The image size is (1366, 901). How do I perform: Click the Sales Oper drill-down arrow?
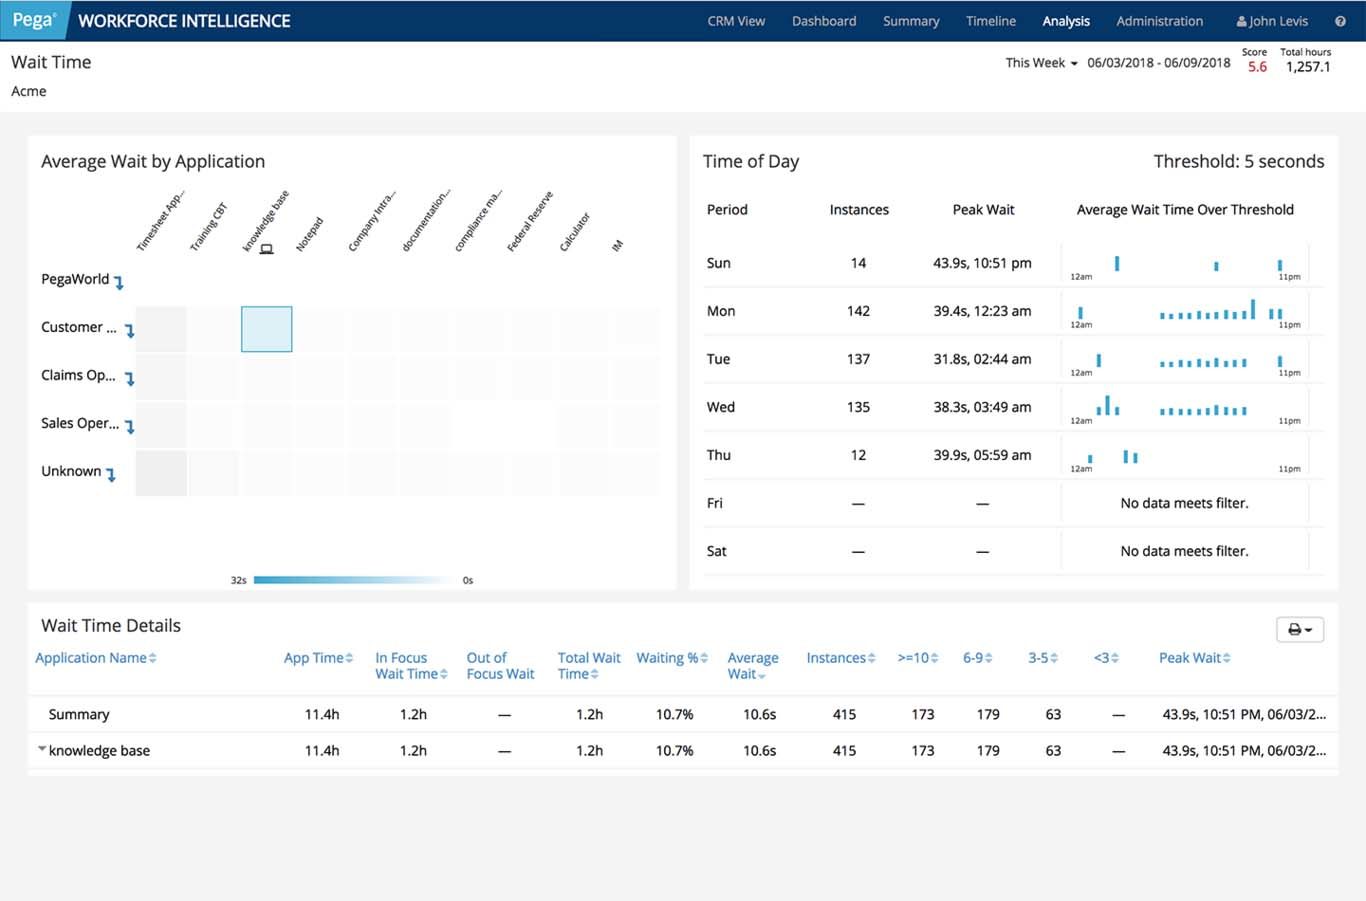click(129, 427)
